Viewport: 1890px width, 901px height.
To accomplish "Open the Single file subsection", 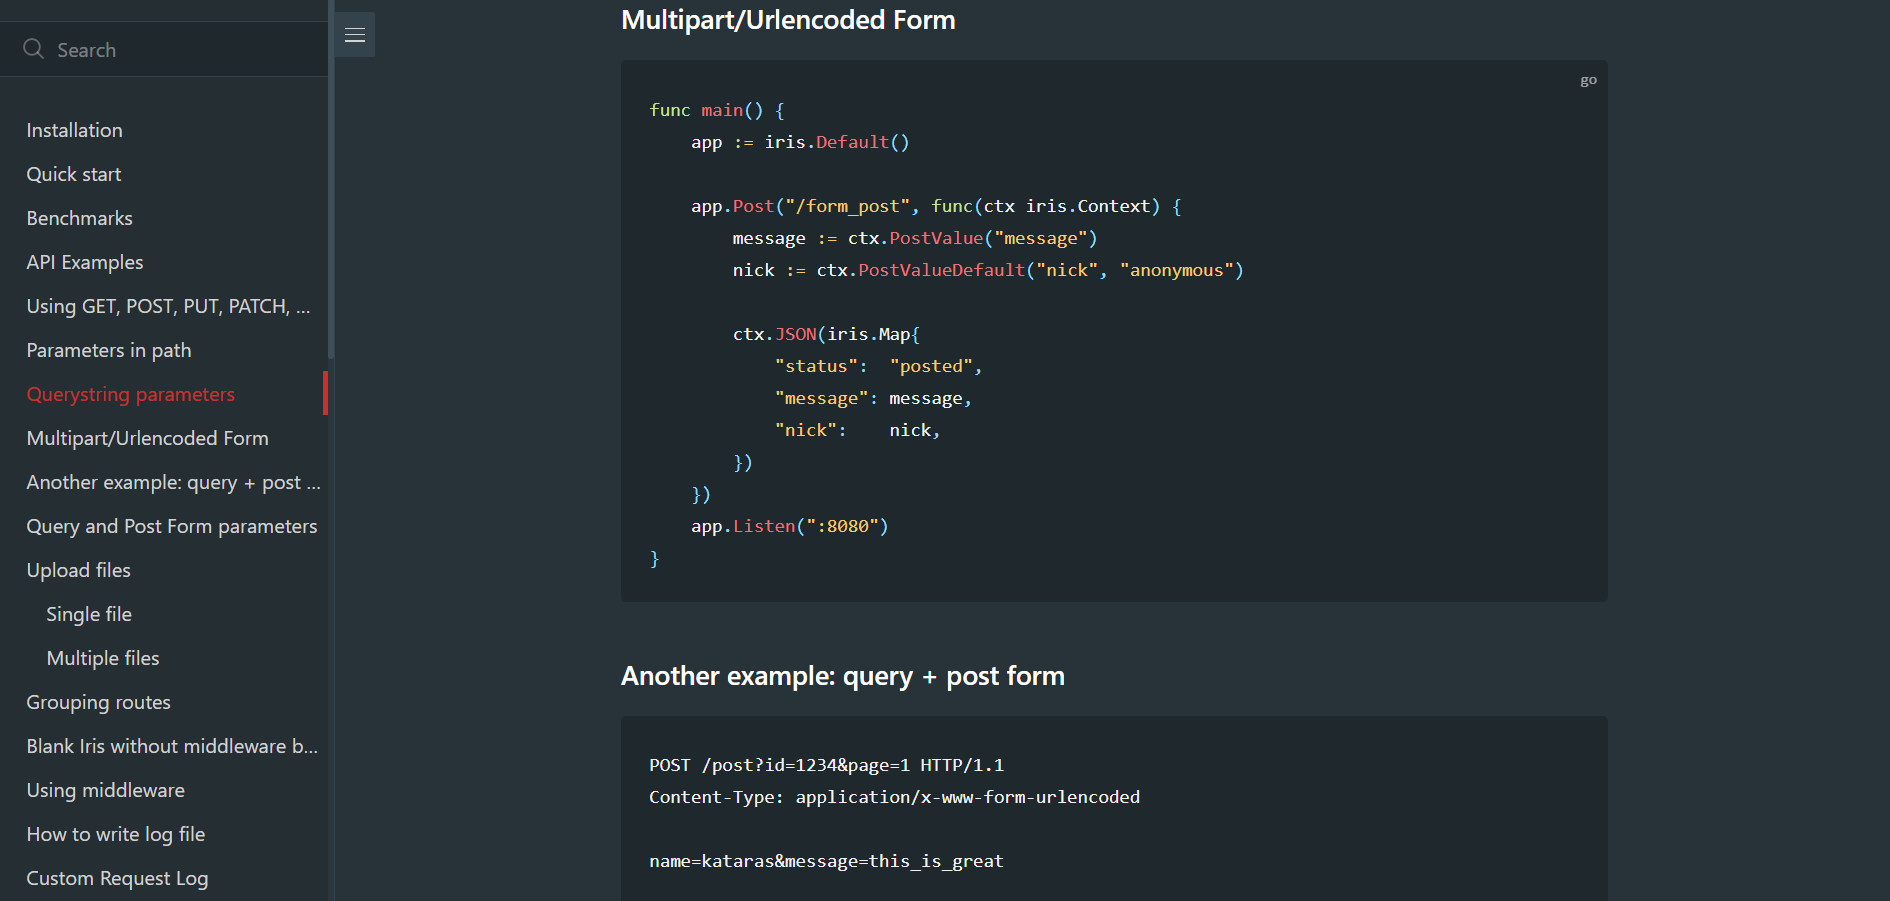I will coord(89,614).
